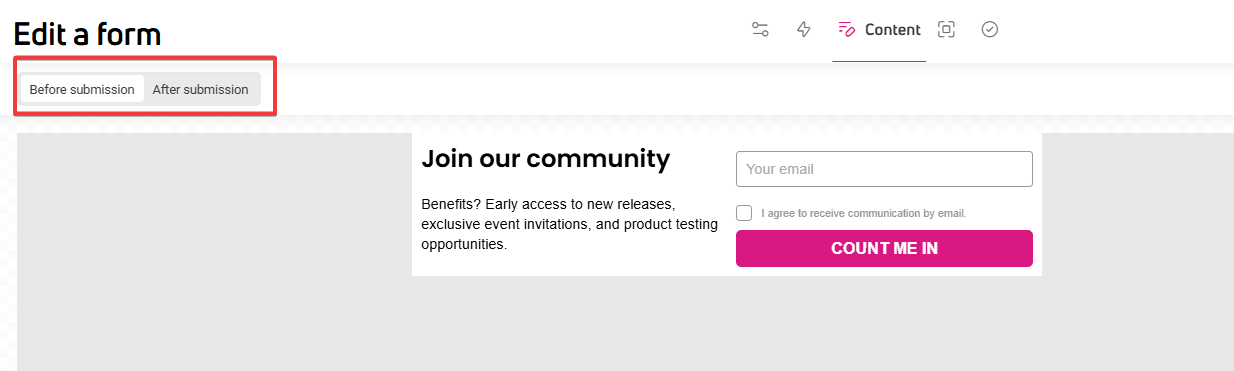Select the Before submission view

pyautogui.click(x=82, y=89)
